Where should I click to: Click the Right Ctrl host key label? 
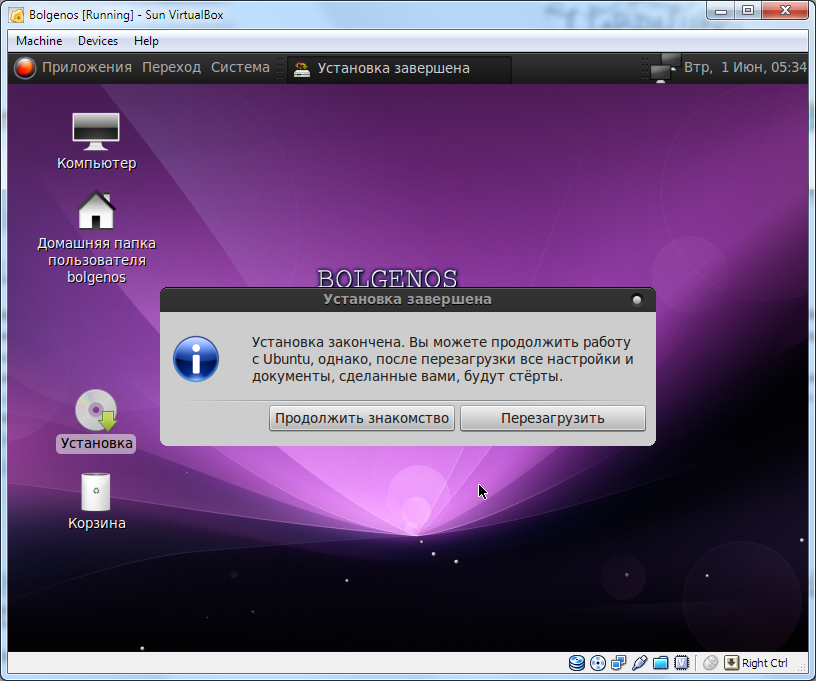tap(764, 663)
